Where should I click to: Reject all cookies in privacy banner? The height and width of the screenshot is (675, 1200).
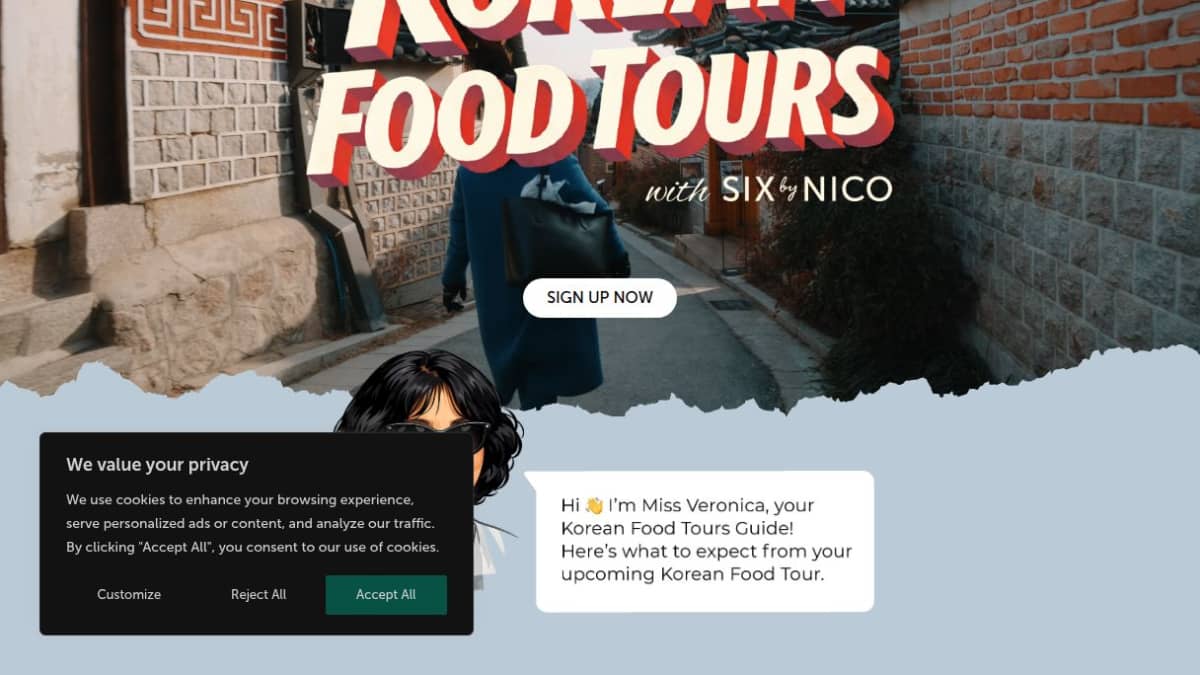(258, 595)
